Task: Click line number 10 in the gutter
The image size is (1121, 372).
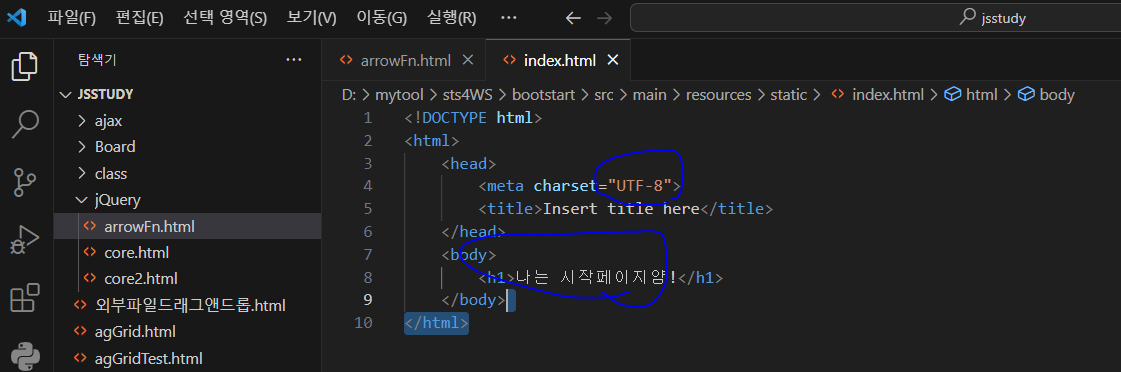Action: [363, 323]
